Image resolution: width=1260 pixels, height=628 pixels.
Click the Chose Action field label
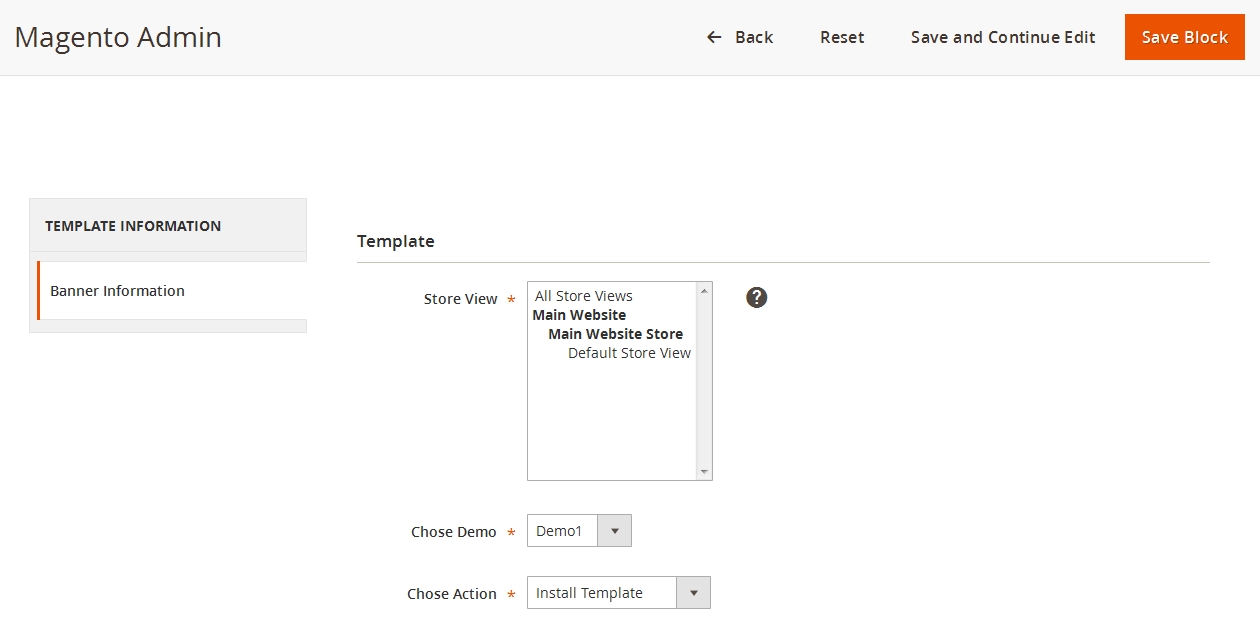451,594
